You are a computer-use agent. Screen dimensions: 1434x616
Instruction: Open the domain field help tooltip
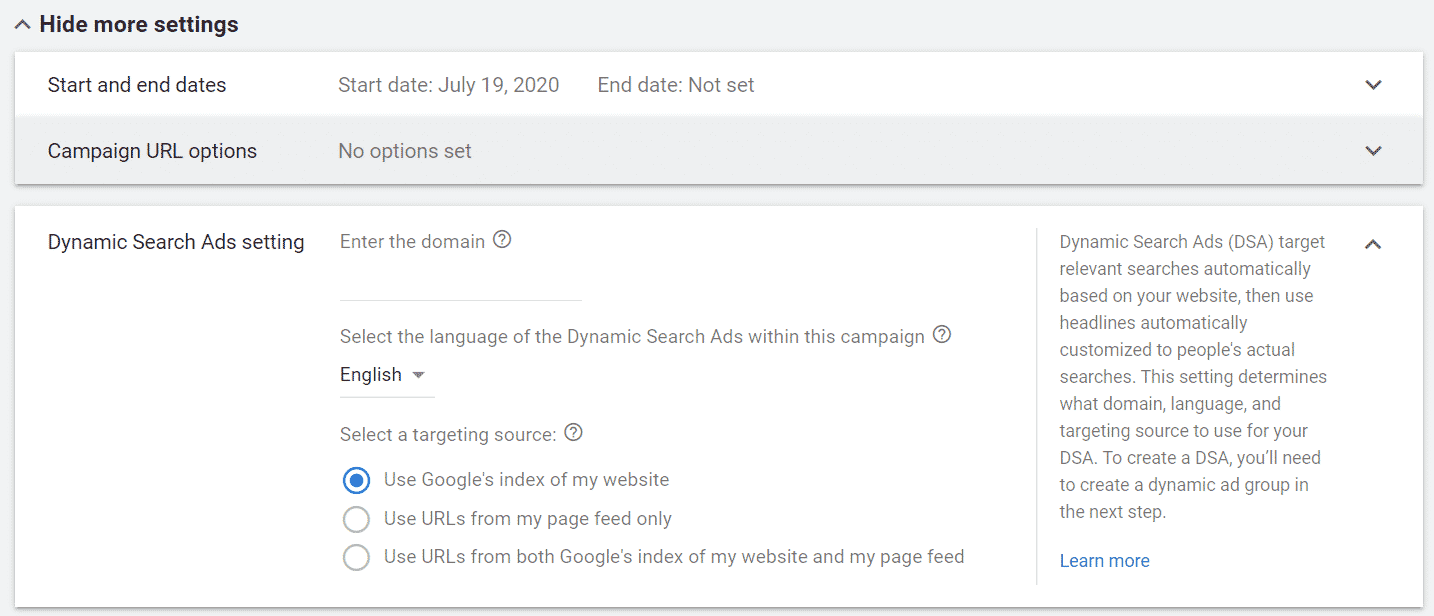pos(501,239)
